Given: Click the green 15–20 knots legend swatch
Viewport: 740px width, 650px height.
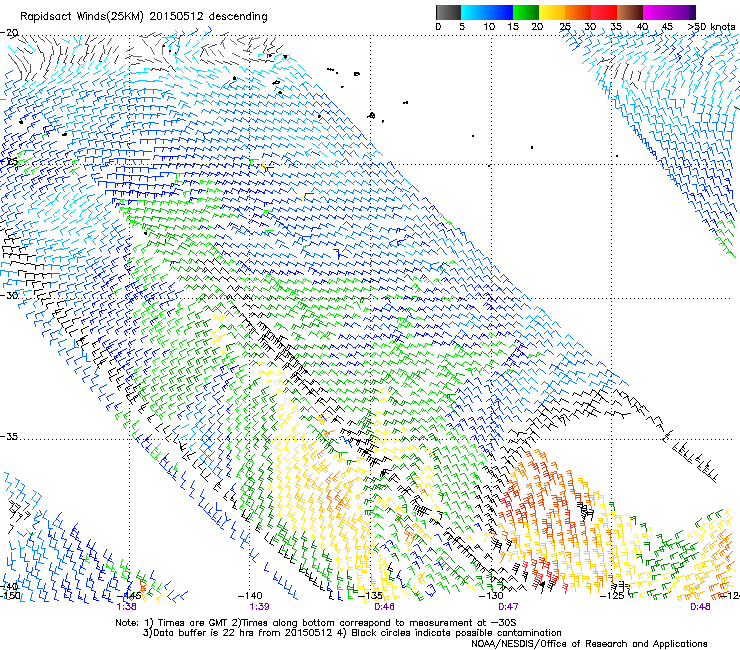Looking at the screenshot, I should tap(526, 12).
